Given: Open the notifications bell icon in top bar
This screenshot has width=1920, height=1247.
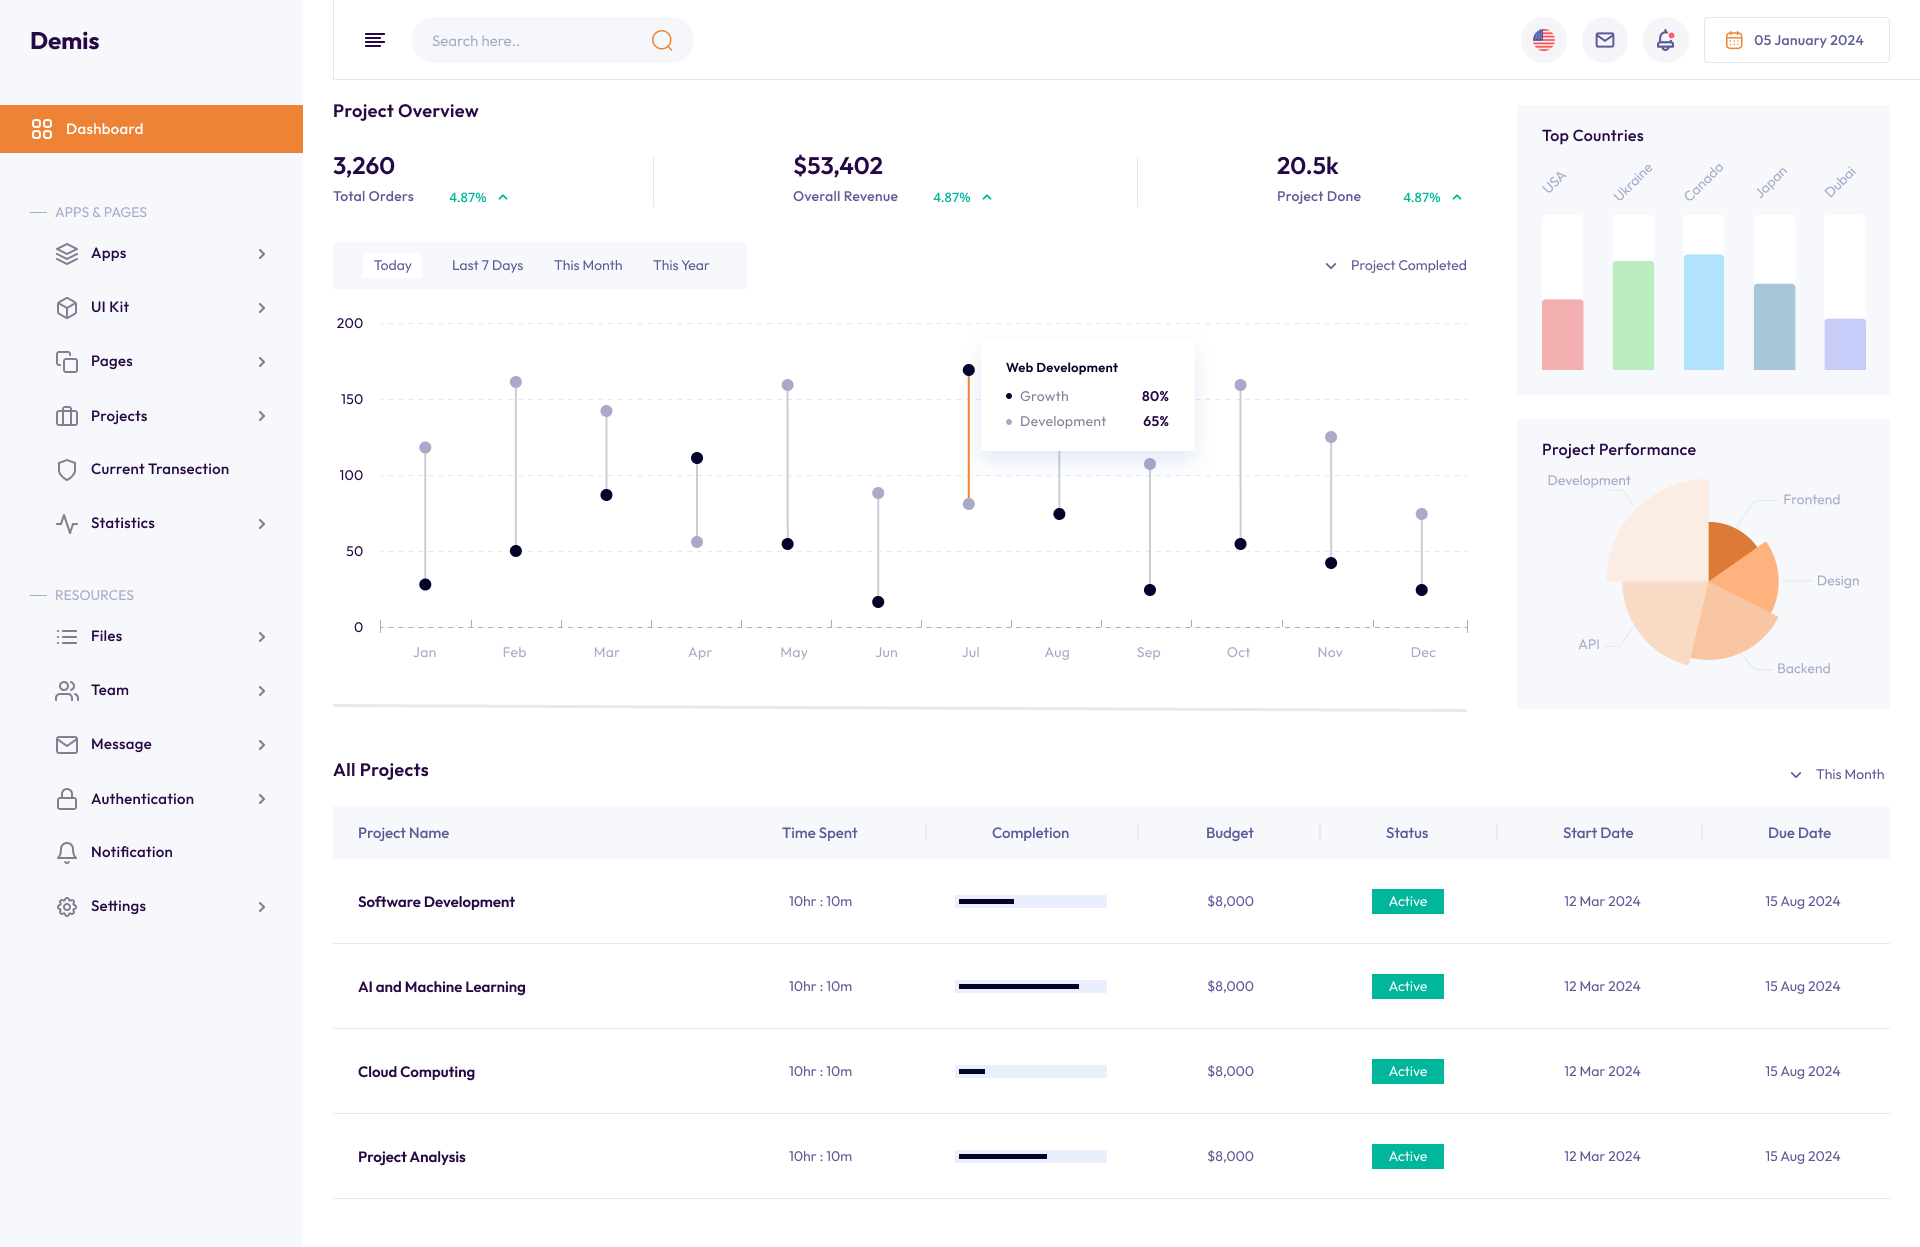Looking at the screenshot, I should pos(1665,40).
